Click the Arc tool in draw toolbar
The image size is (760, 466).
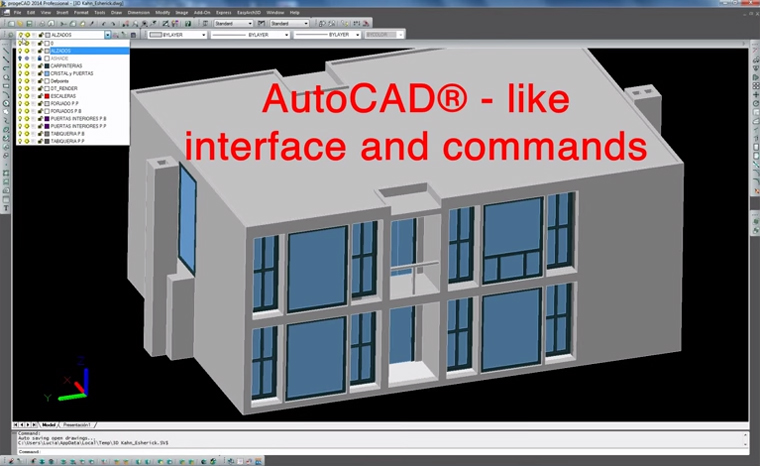(x=6, y=95)
